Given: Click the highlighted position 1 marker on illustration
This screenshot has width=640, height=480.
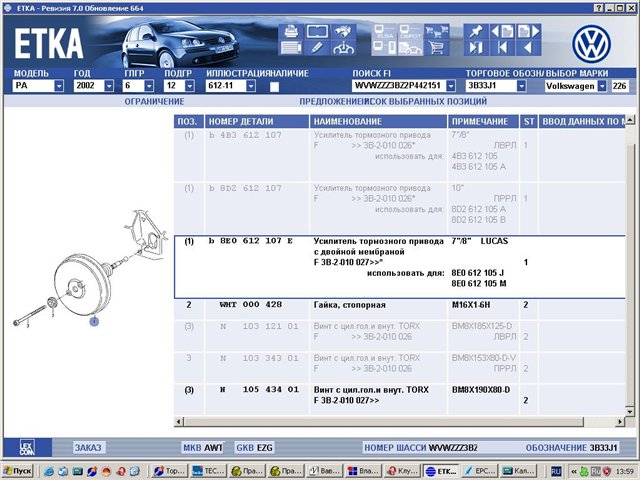Looking at the screenshot, I should coord(94,322).
